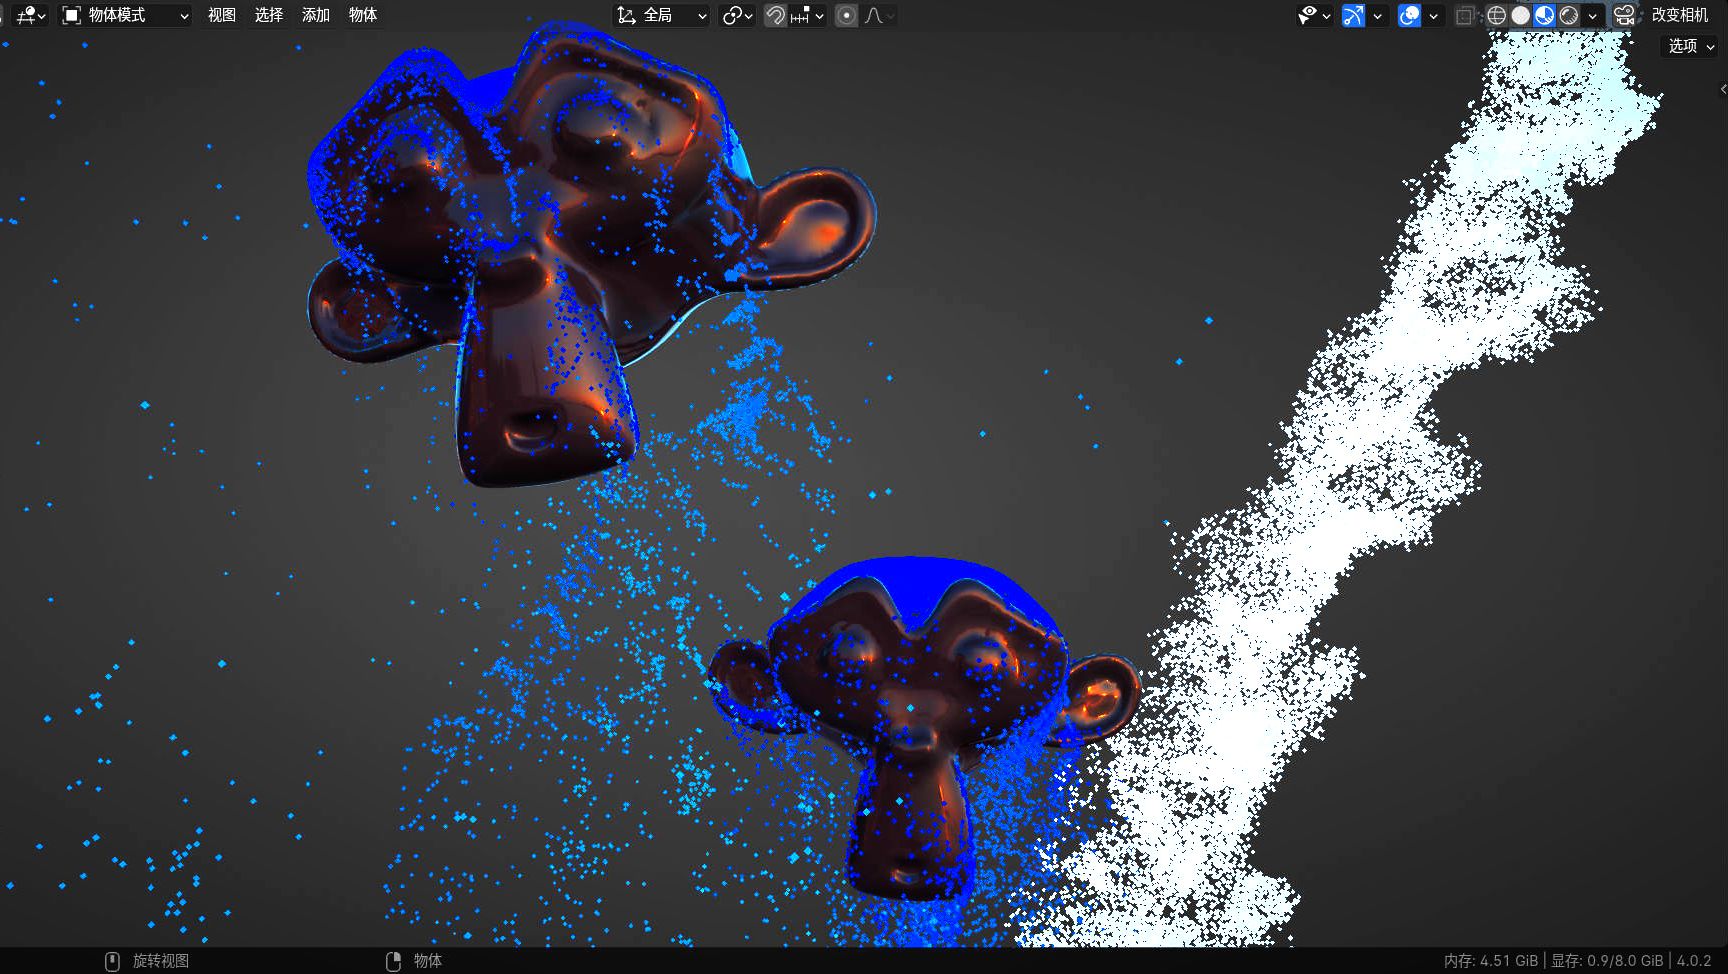Click the selectability and visibility eye icon
Image resolution: width=1728 pixels, height=974 pixels.
click(x=1307, y=15)
